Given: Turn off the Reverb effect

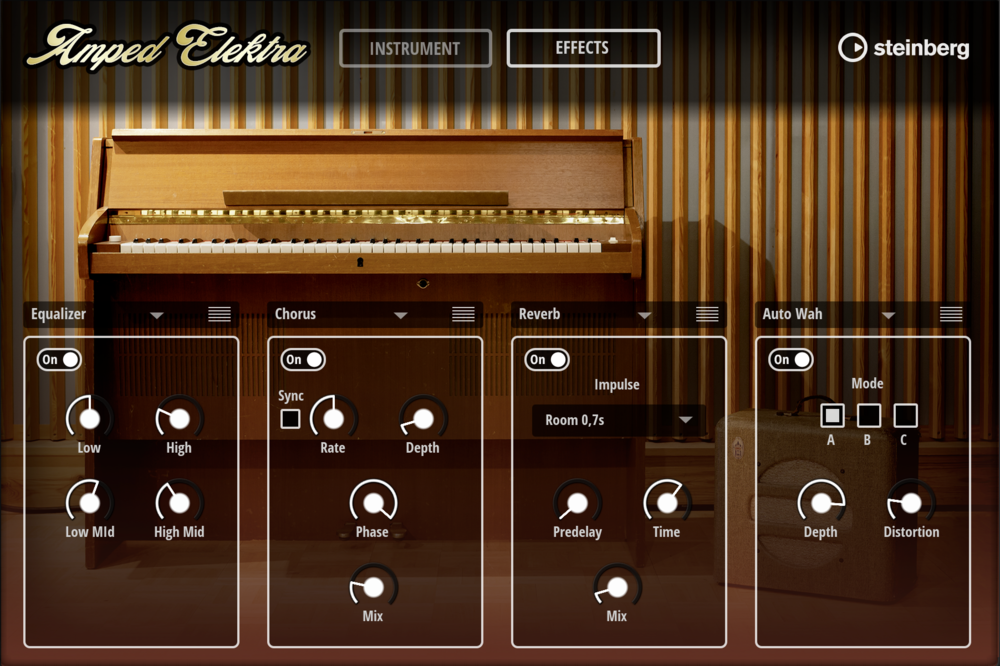Looking at the screenshot, I should pos(546,360).
